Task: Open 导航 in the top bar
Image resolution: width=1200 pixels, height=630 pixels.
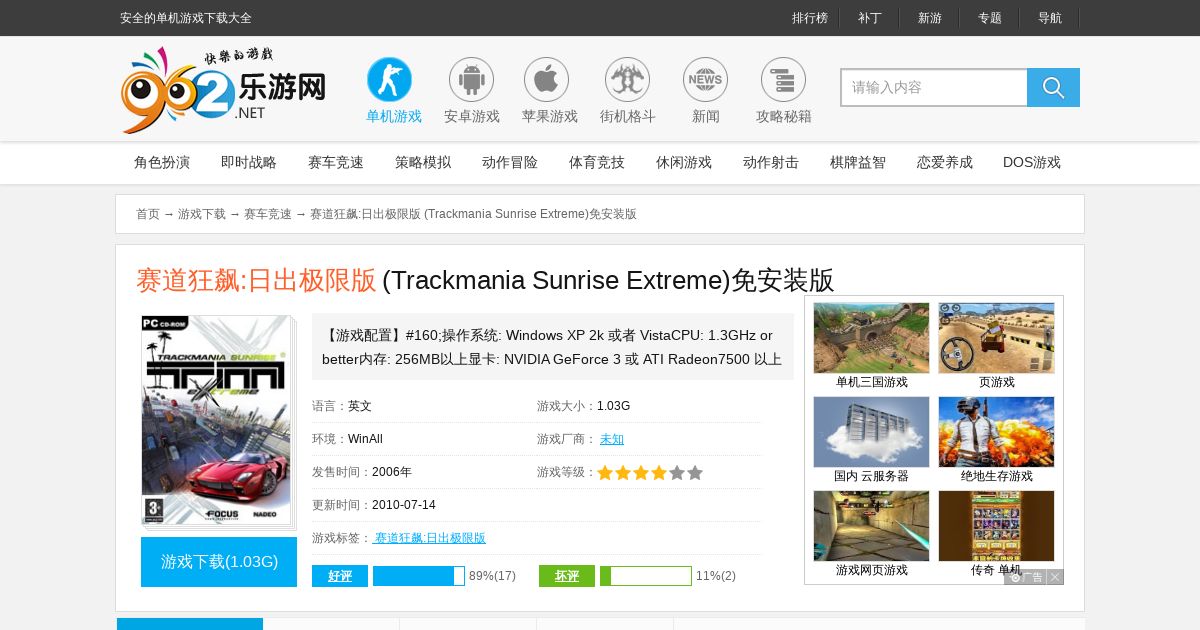Action: tap(1050, 18)
